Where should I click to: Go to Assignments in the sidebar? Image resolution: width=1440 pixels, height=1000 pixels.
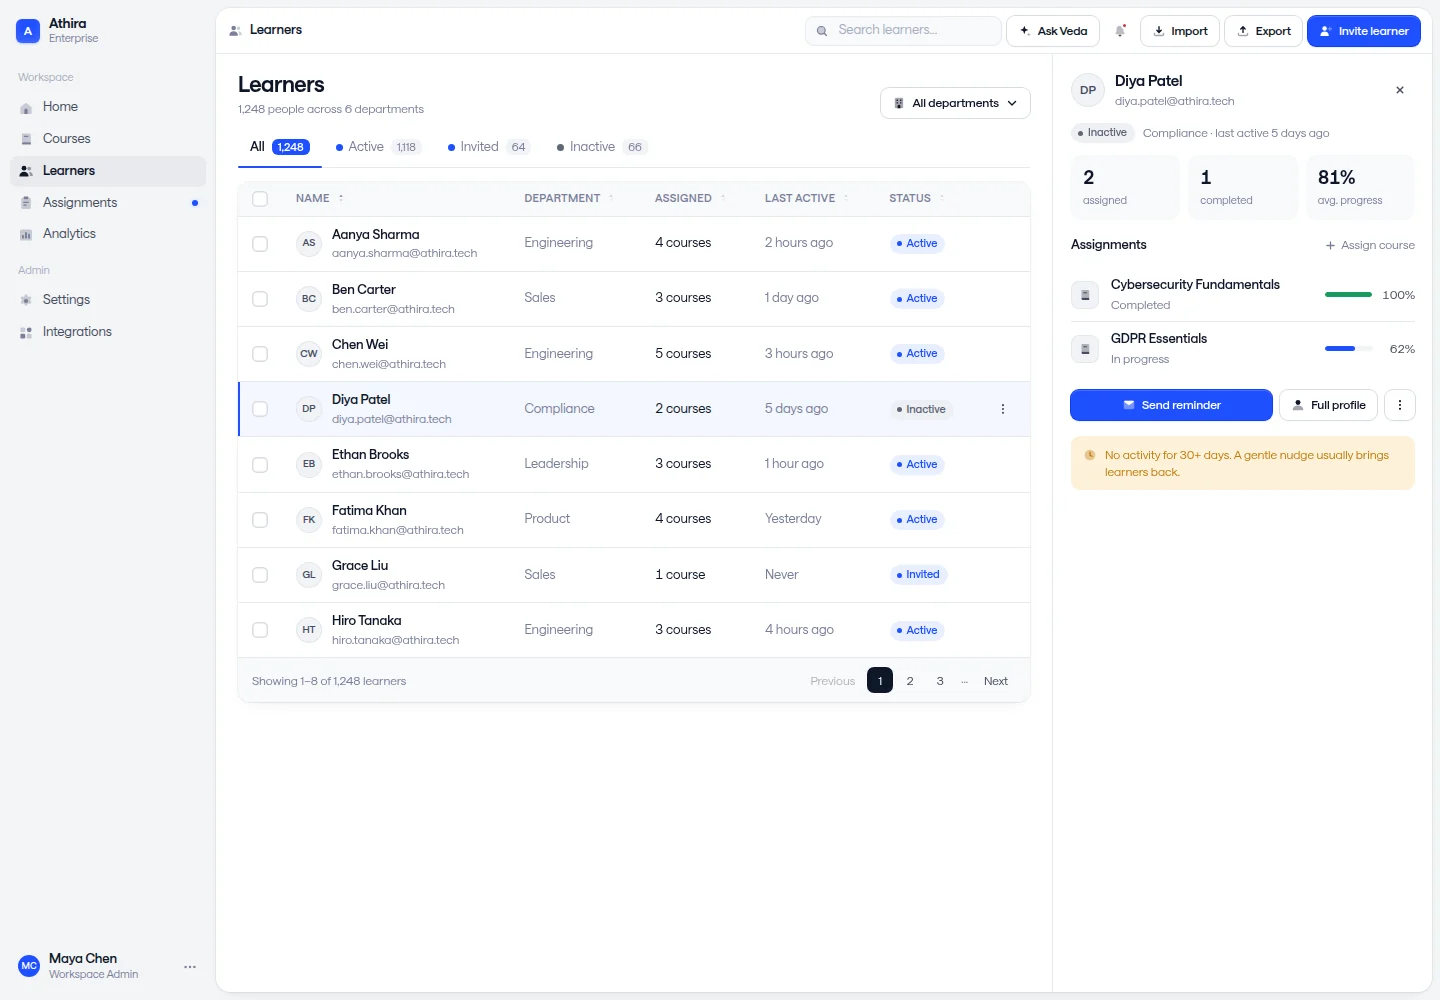(108, 203)
